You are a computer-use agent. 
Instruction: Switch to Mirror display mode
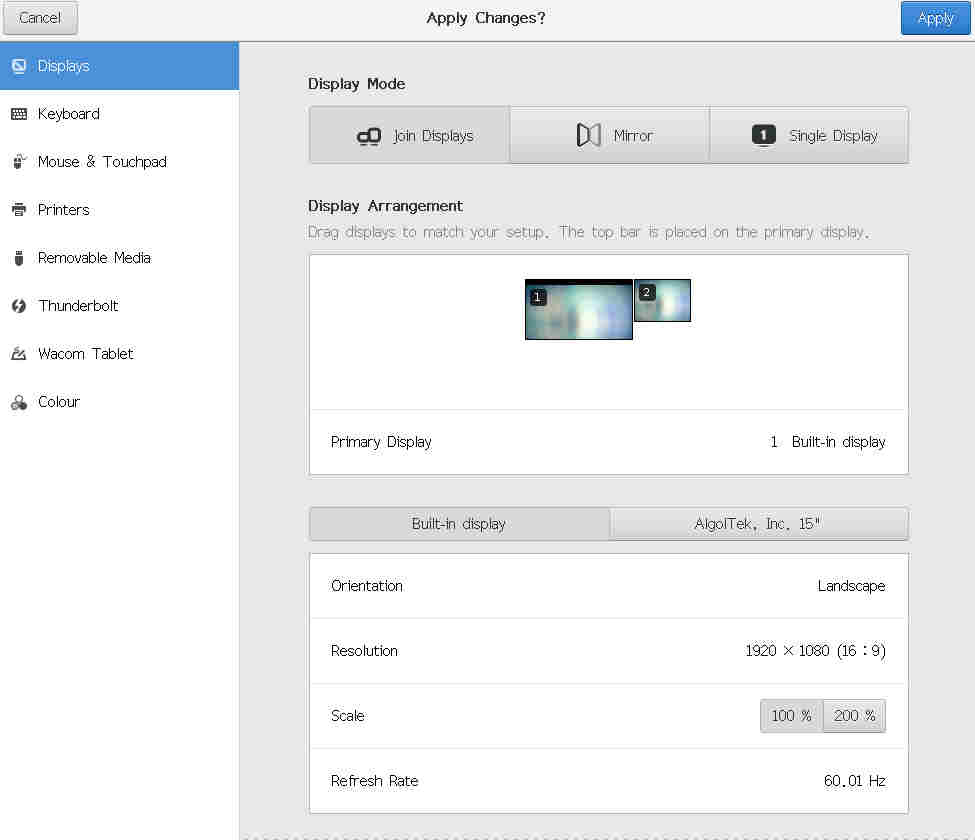pos(609,135)
